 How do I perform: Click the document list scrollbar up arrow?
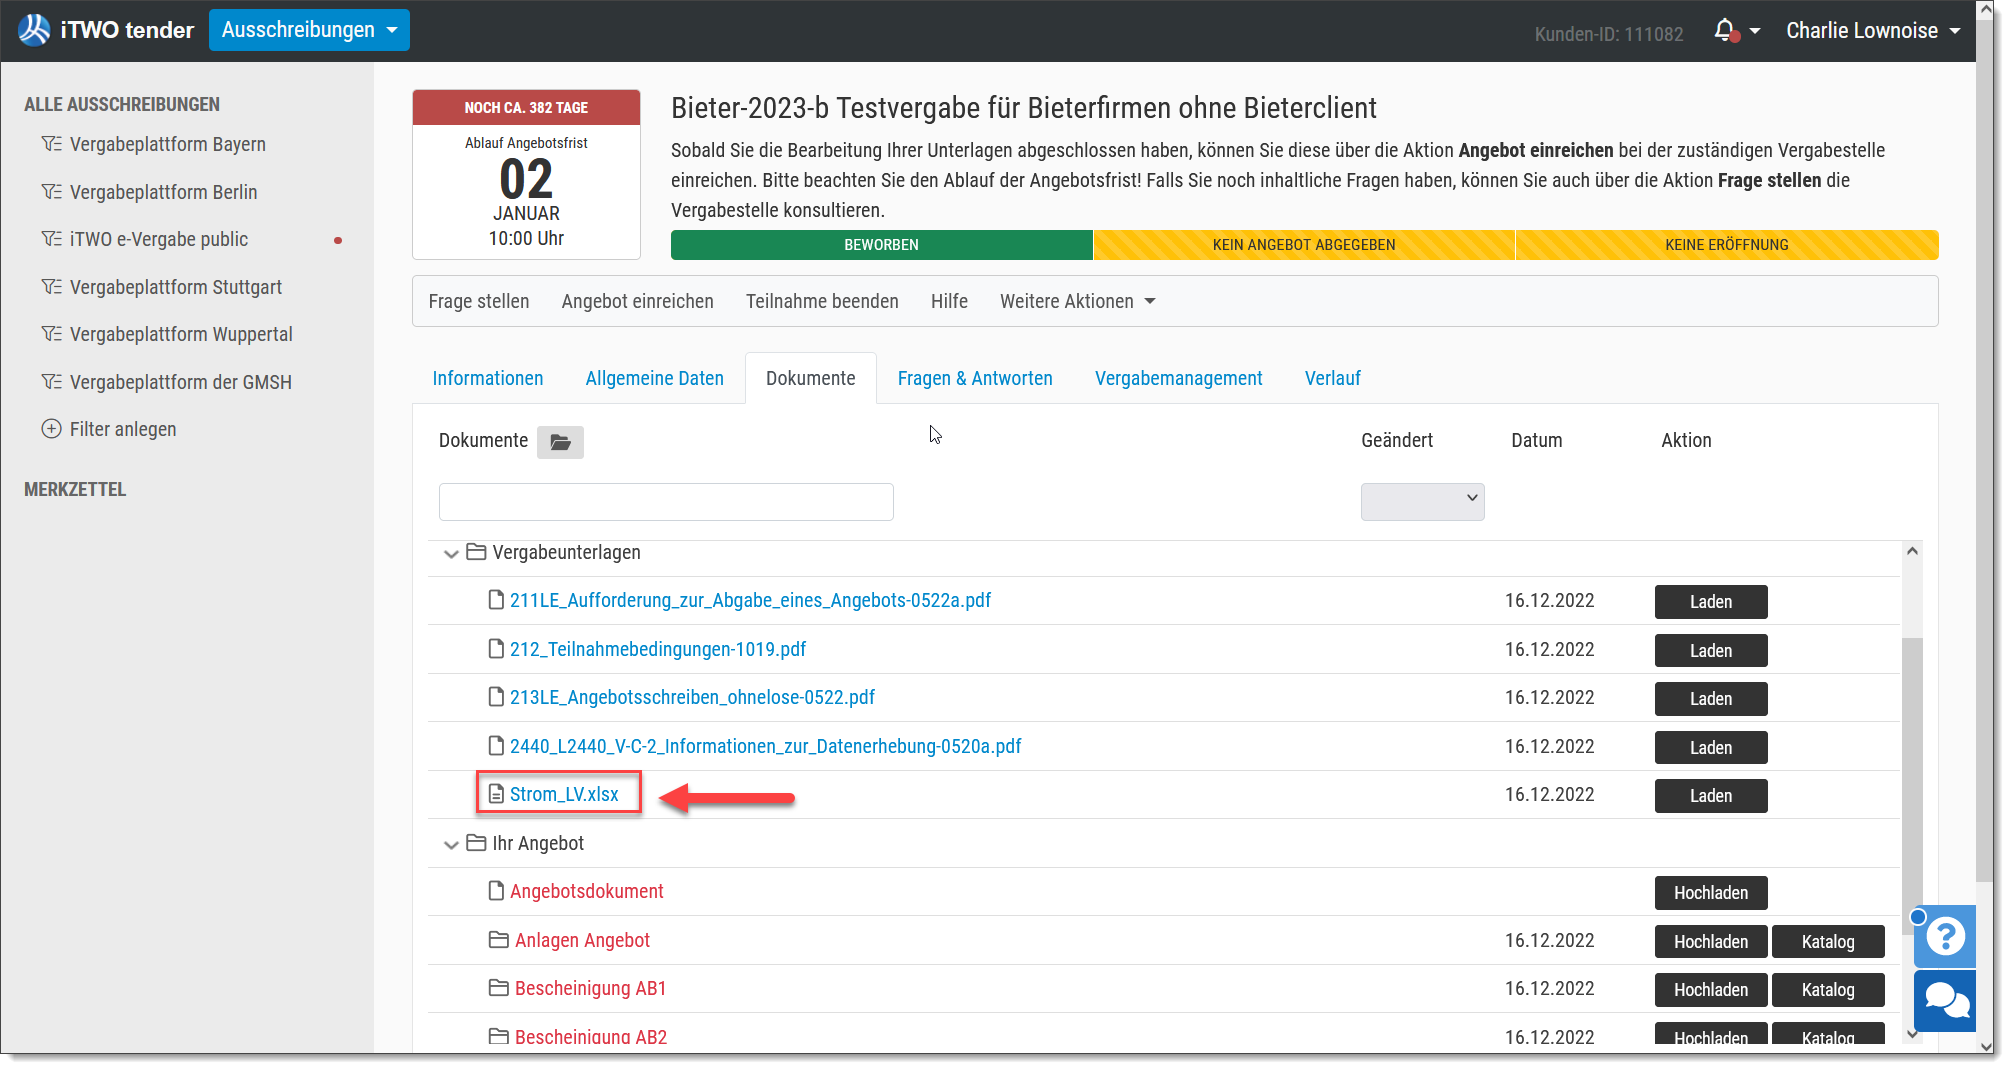tap(1912, 551)
